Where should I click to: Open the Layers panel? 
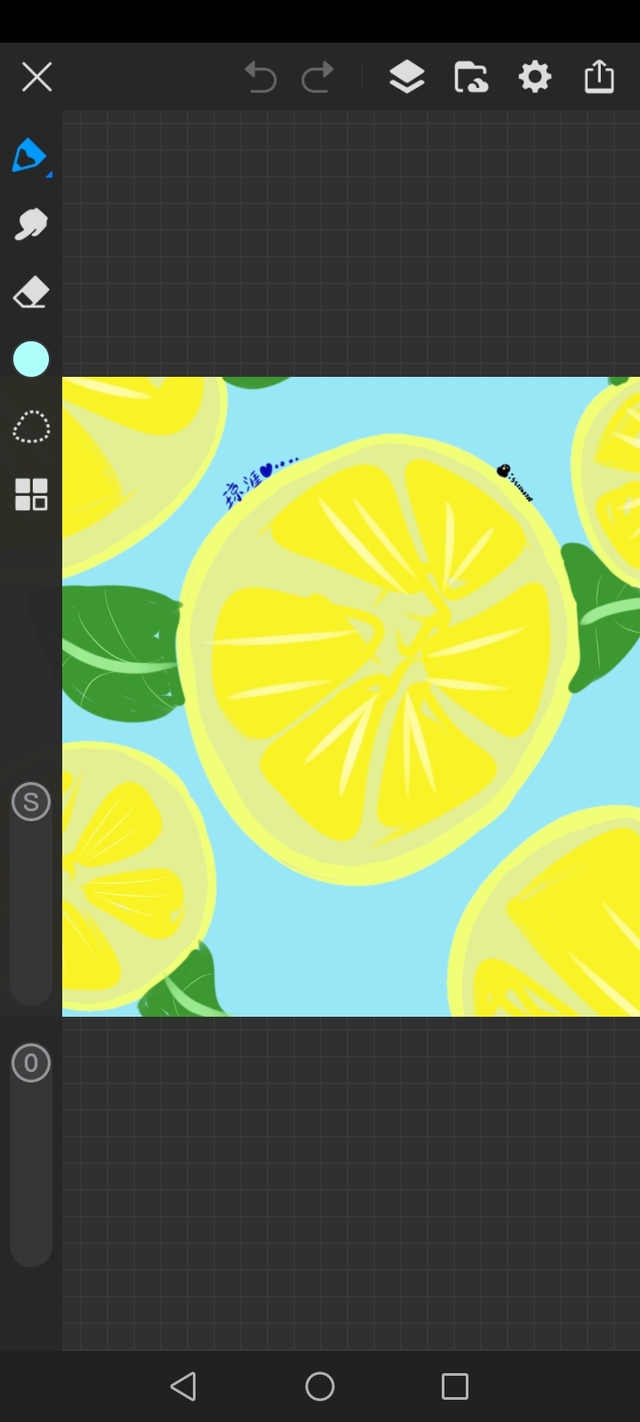406,77
